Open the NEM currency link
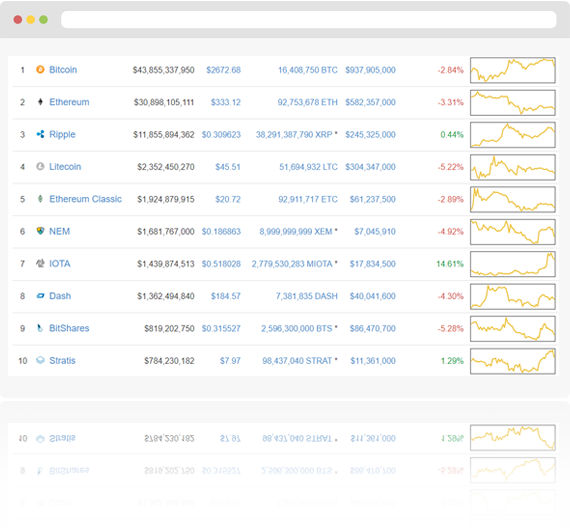The width and height of the screenshot is (570, 528). point(60,232)
